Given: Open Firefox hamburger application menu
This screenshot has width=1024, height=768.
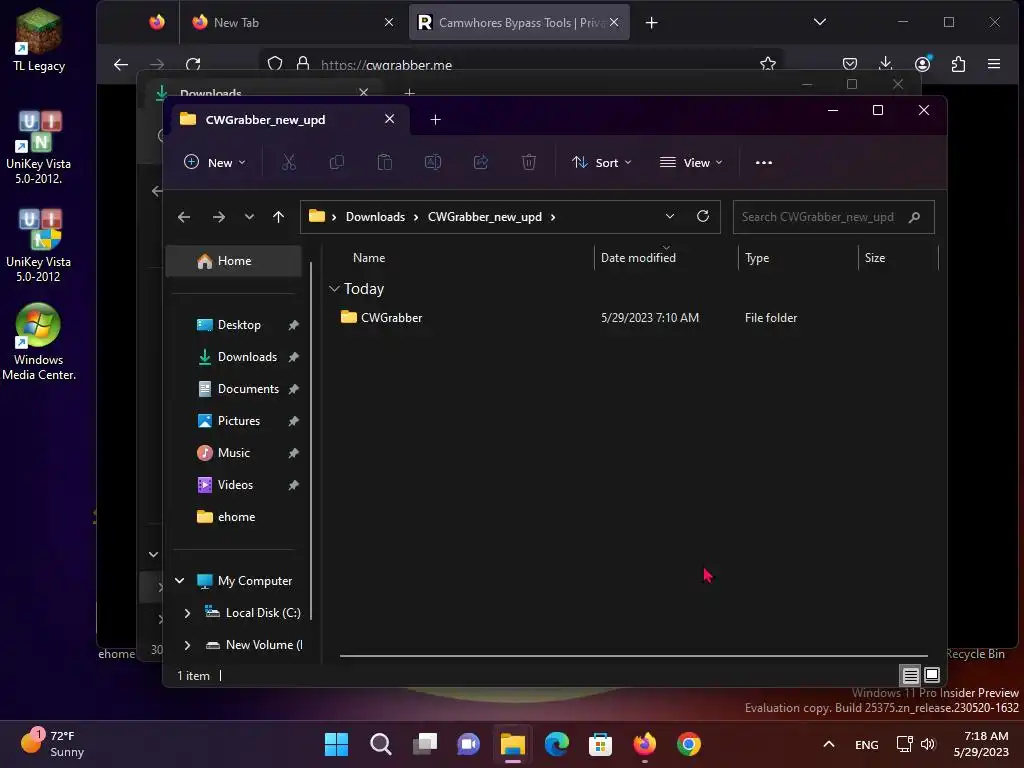Looking at the screenshot, I should pyautogui.click(x=994, y=64).
